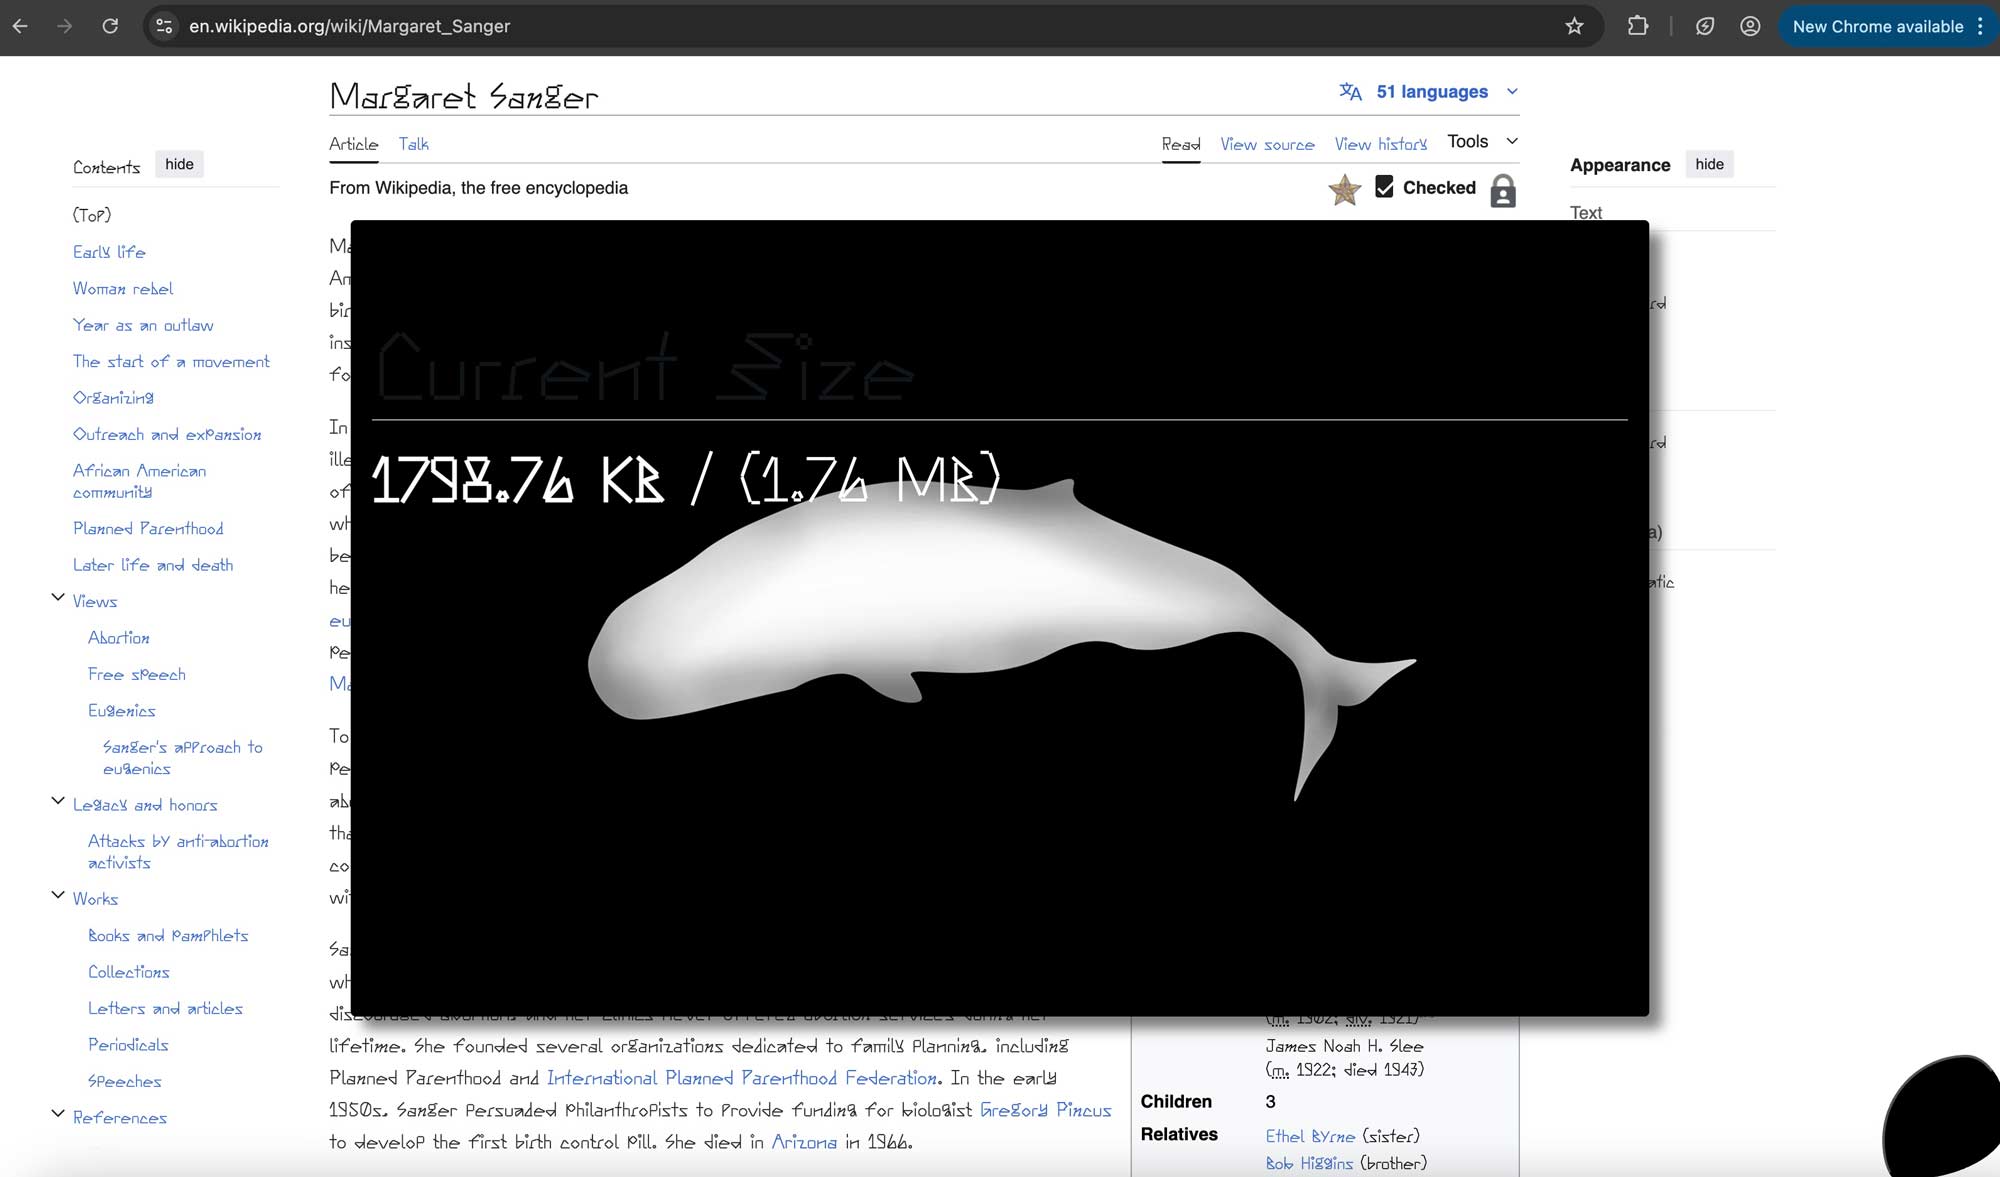Collapse the Legacy and honors section

[58, 802]
